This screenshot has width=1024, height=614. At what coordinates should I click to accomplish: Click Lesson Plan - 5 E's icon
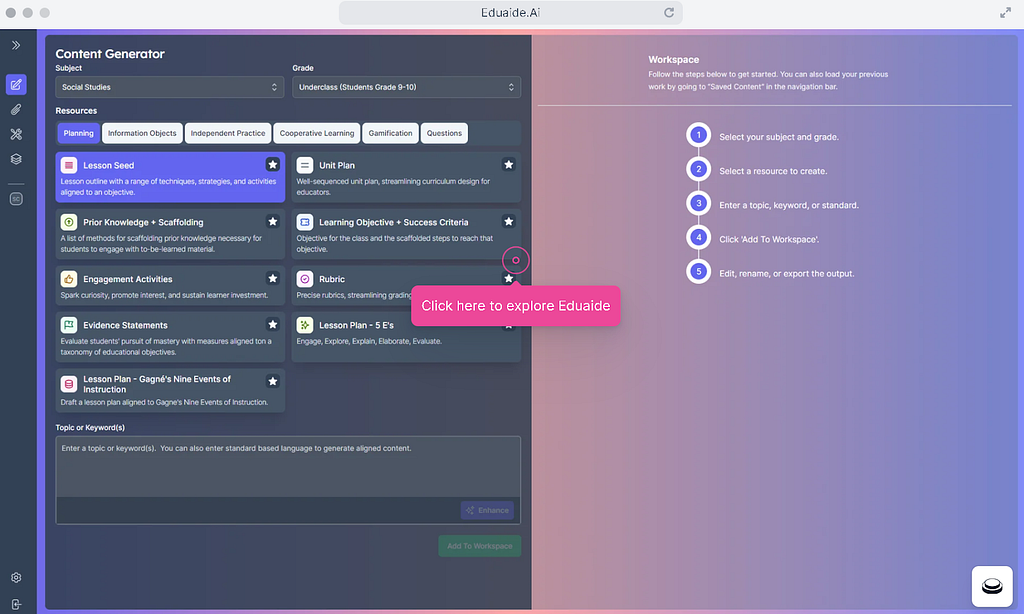pyautogui.click(x=305, y=325)
